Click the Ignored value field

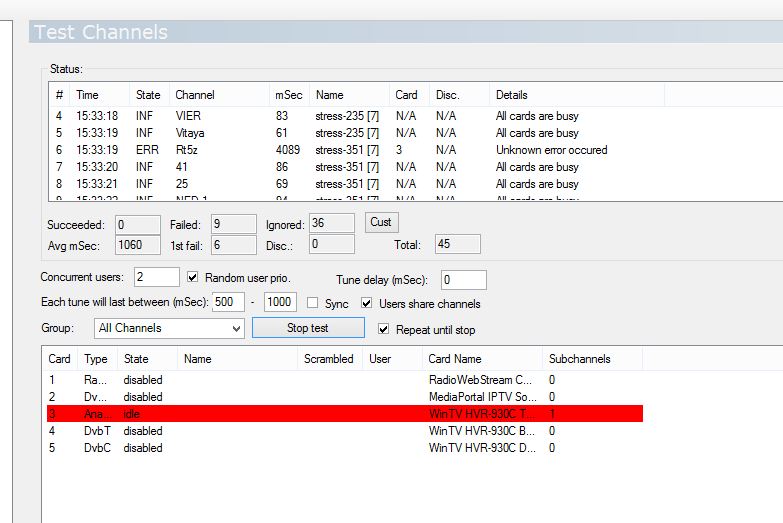click(332, 223)
